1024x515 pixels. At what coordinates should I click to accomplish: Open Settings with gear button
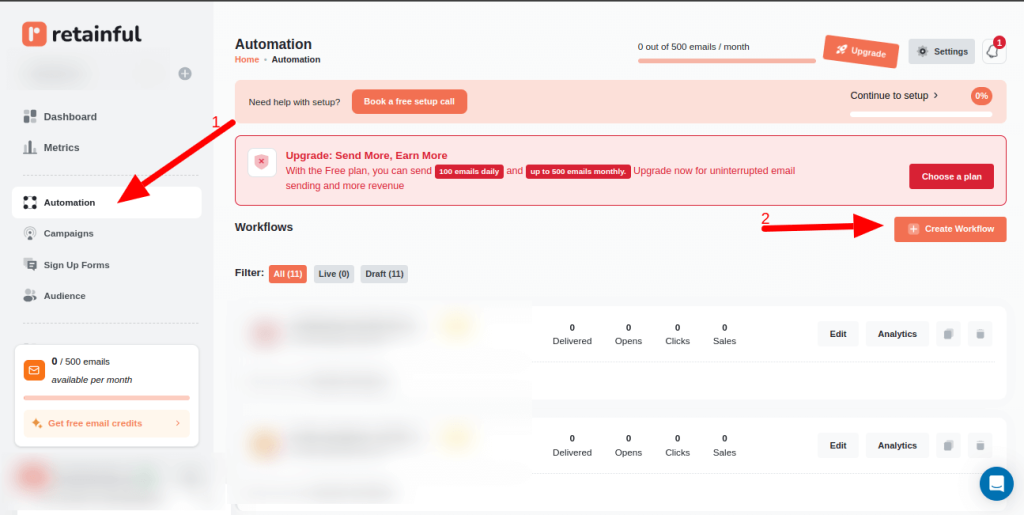click(941, 52)
